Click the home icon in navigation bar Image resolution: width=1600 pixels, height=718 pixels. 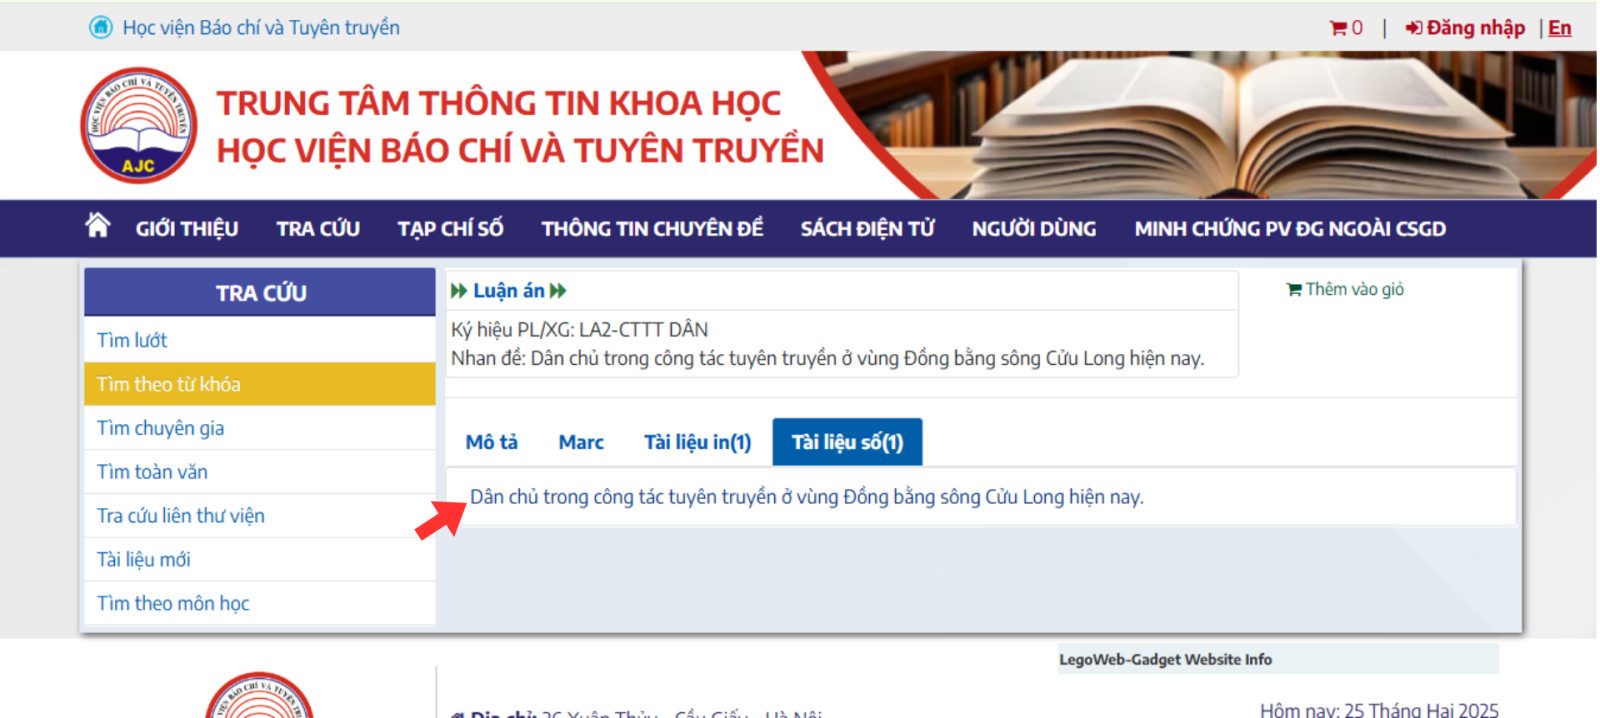[x=97, y=226]
